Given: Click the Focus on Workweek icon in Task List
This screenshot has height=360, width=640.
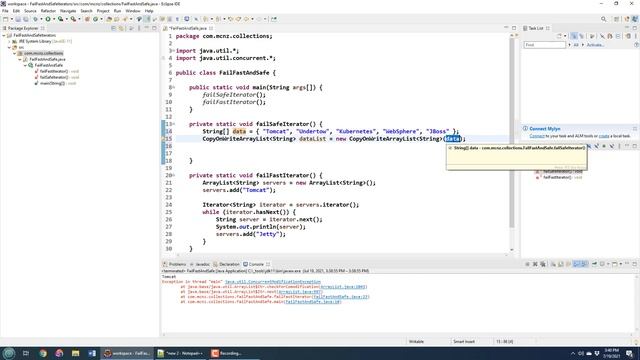Looking at the screenshot, I should click(x=592, y=36).
